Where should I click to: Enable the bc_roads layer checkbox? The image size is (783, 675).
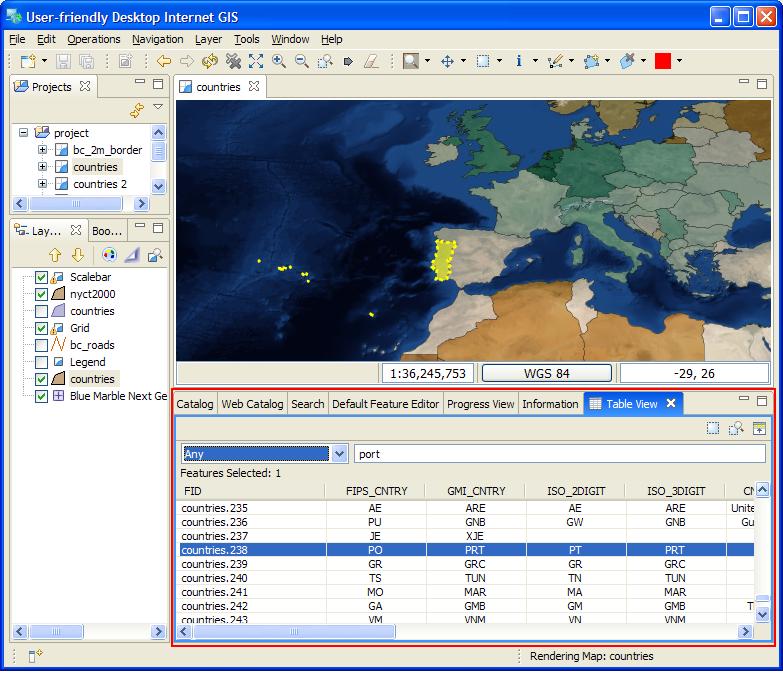[41, 345]
